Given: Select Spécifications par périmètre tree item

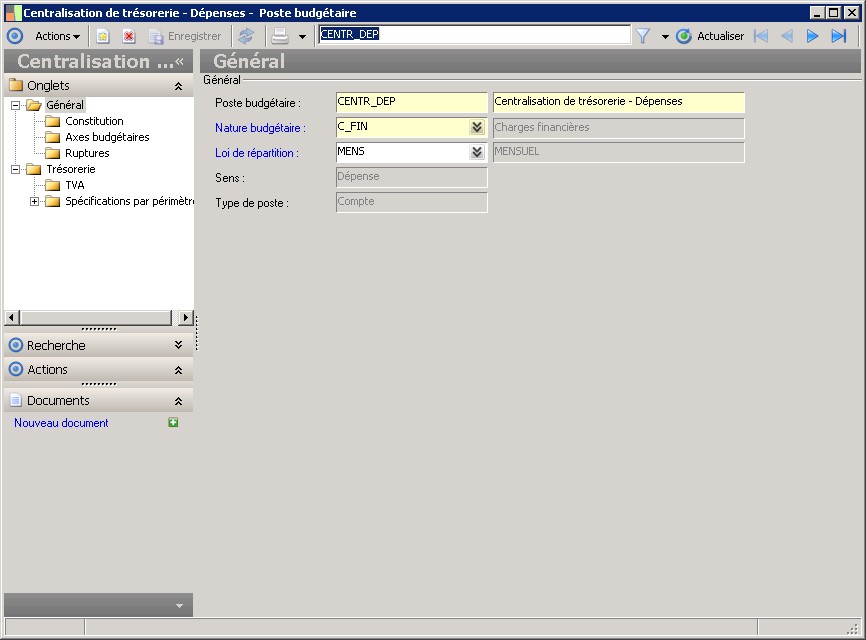Looking at the screenshot, I should (x=129, y=201).
